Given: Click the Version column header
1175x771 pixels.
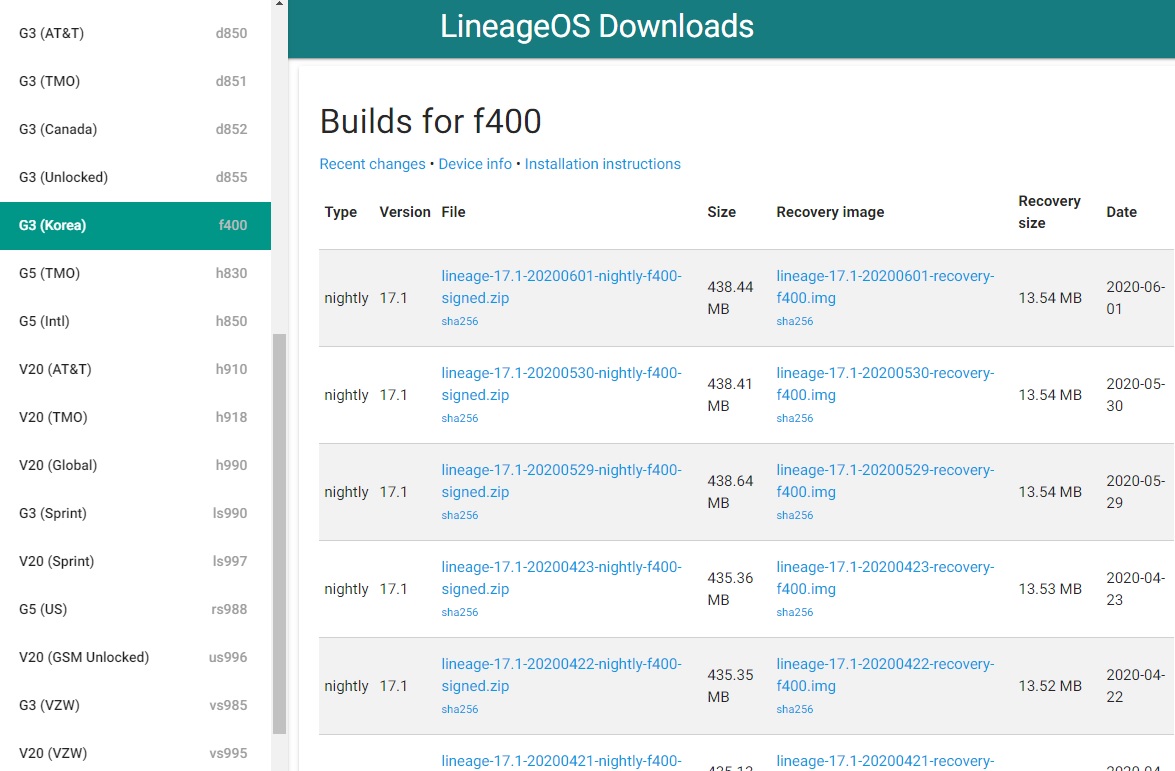Looking at the screenshot, I should point(405,212).
